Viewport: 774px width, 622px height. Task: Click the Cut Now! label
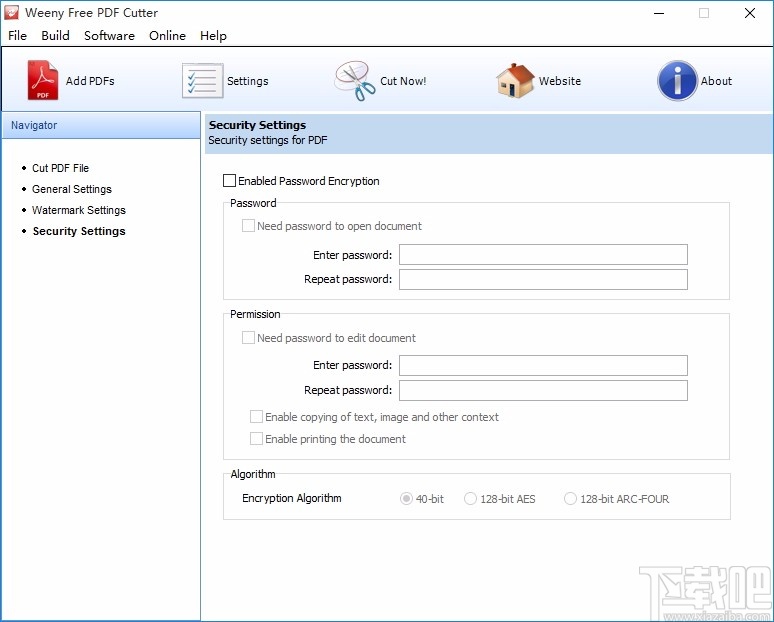coord(403,81)
